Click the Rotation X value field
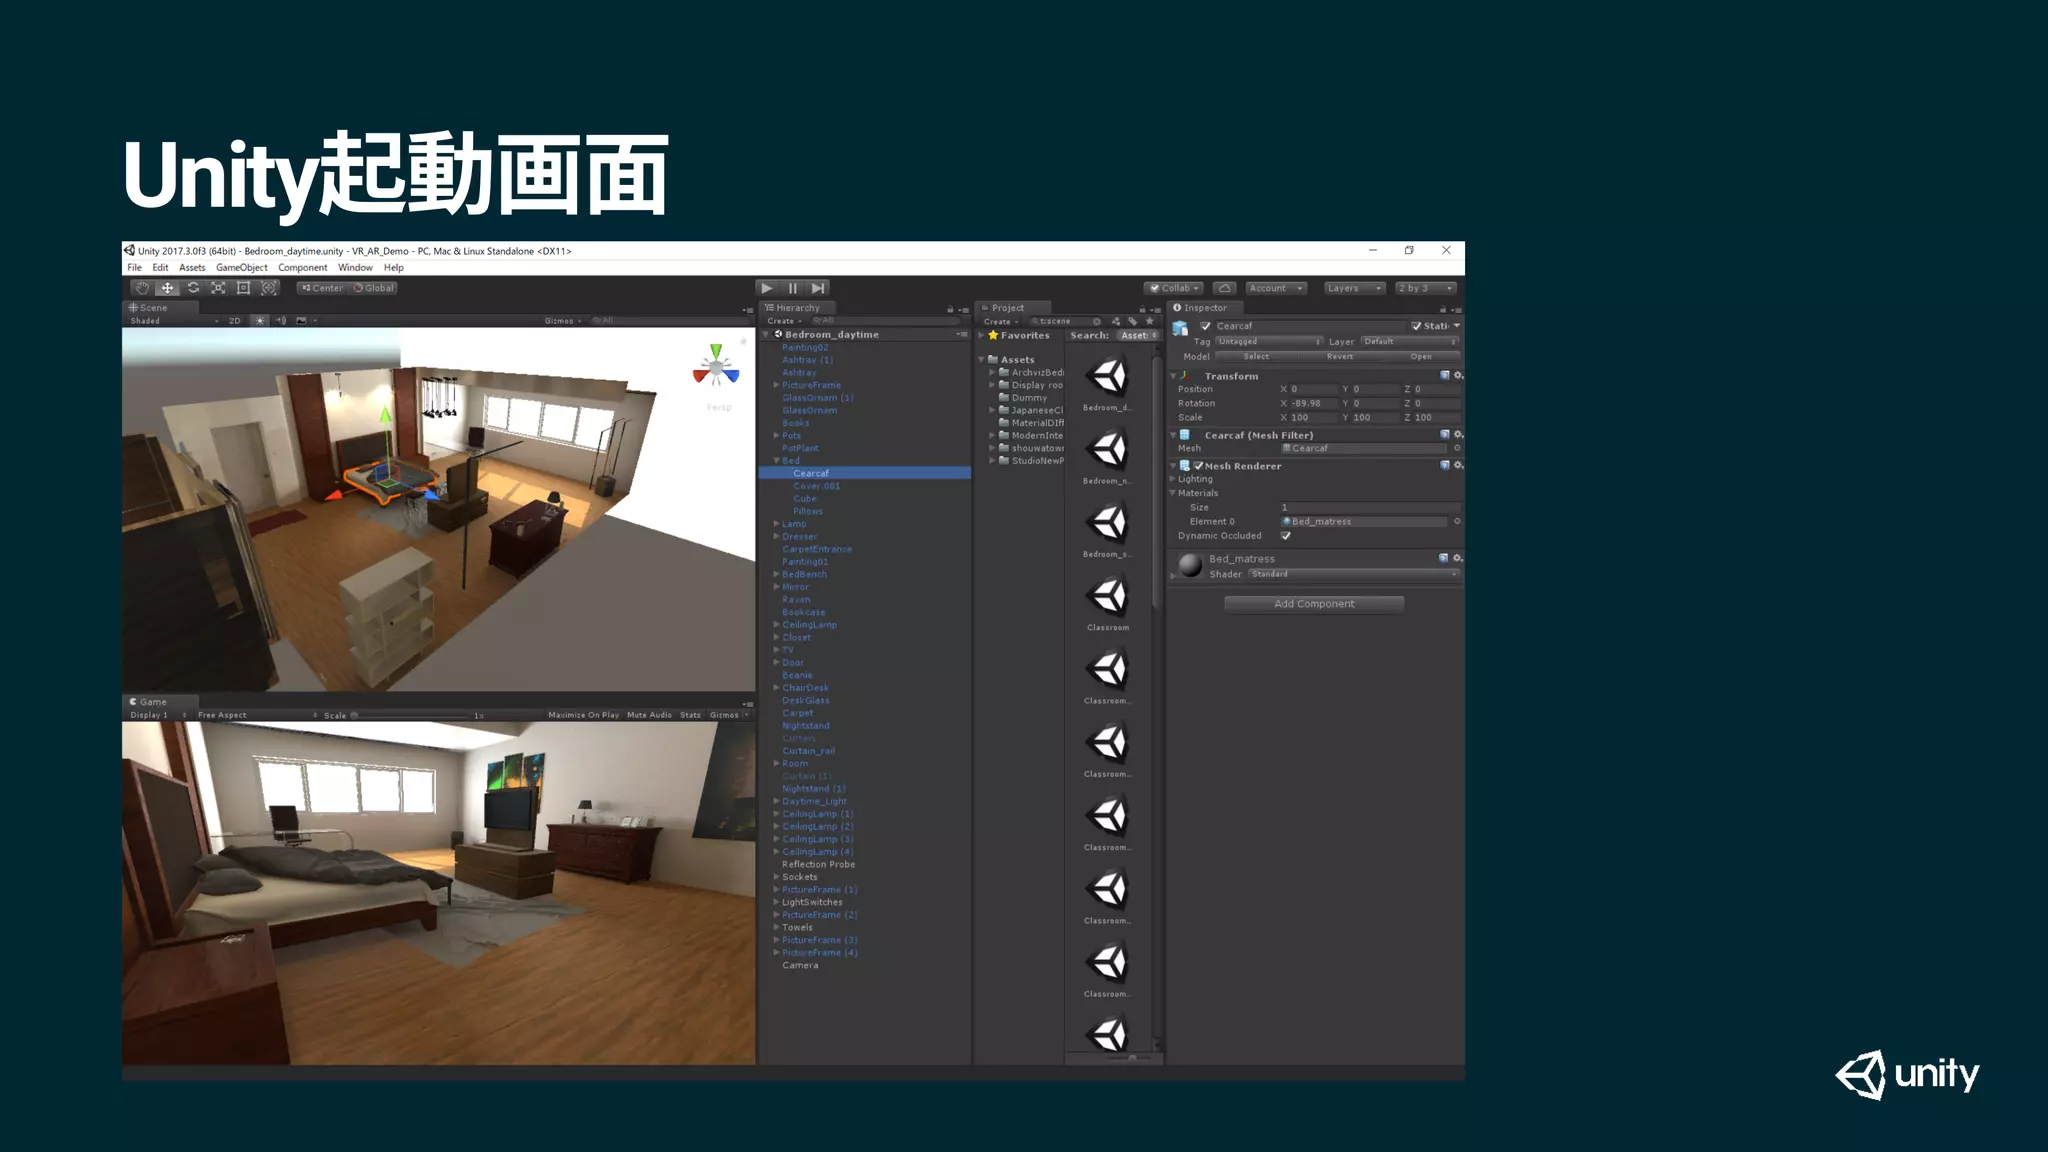Screen dimensions: 2048x1152 [x=1313, y=403]
